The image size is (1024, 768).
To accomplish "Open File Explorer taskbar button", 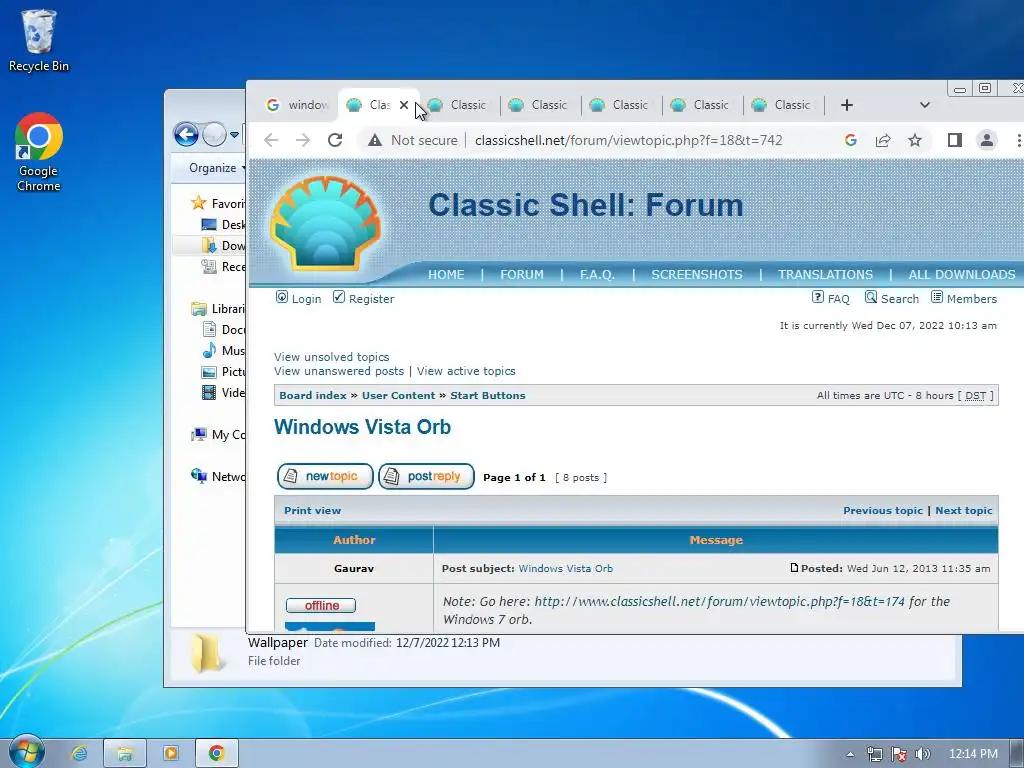I will [125, 753].
